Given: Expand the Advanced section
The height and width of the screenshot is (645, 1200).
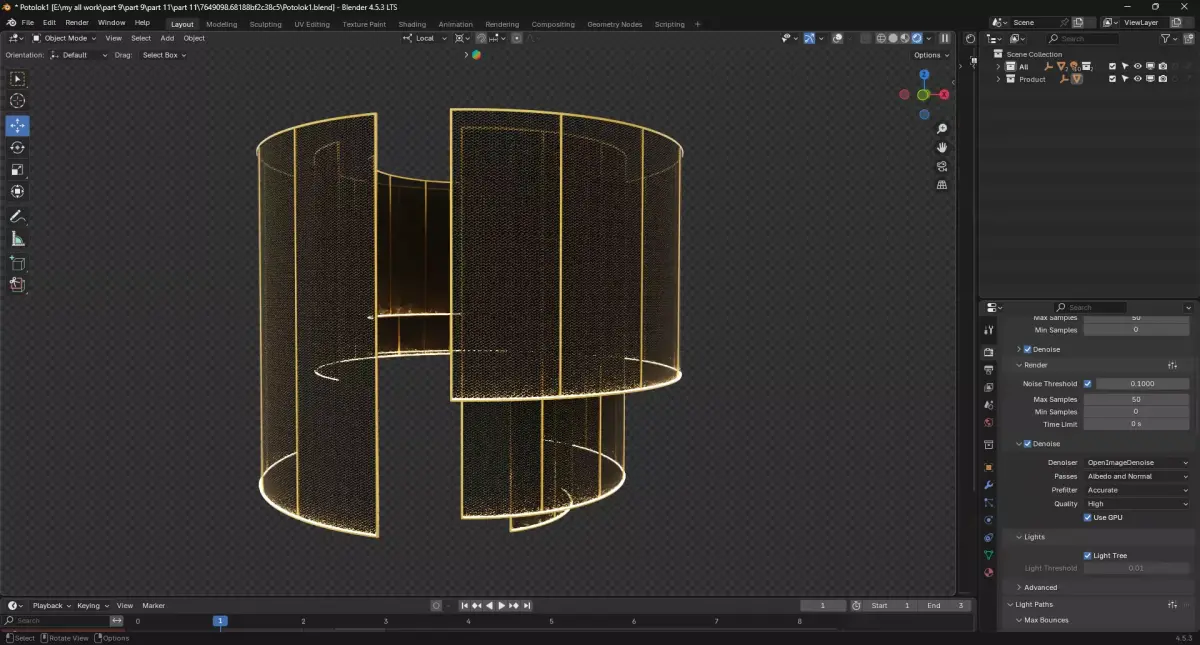Looking at the screenshot, I should [1039, 588].
